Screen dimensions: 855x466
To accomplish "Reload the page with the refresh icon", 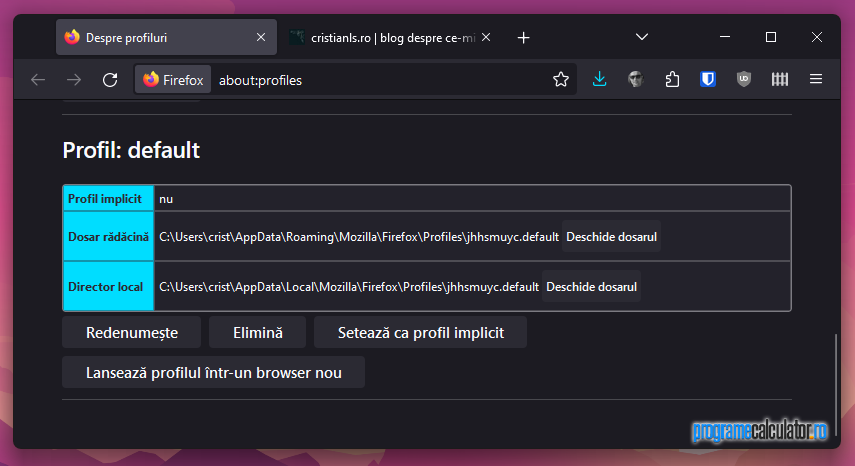I will (110, 80).
